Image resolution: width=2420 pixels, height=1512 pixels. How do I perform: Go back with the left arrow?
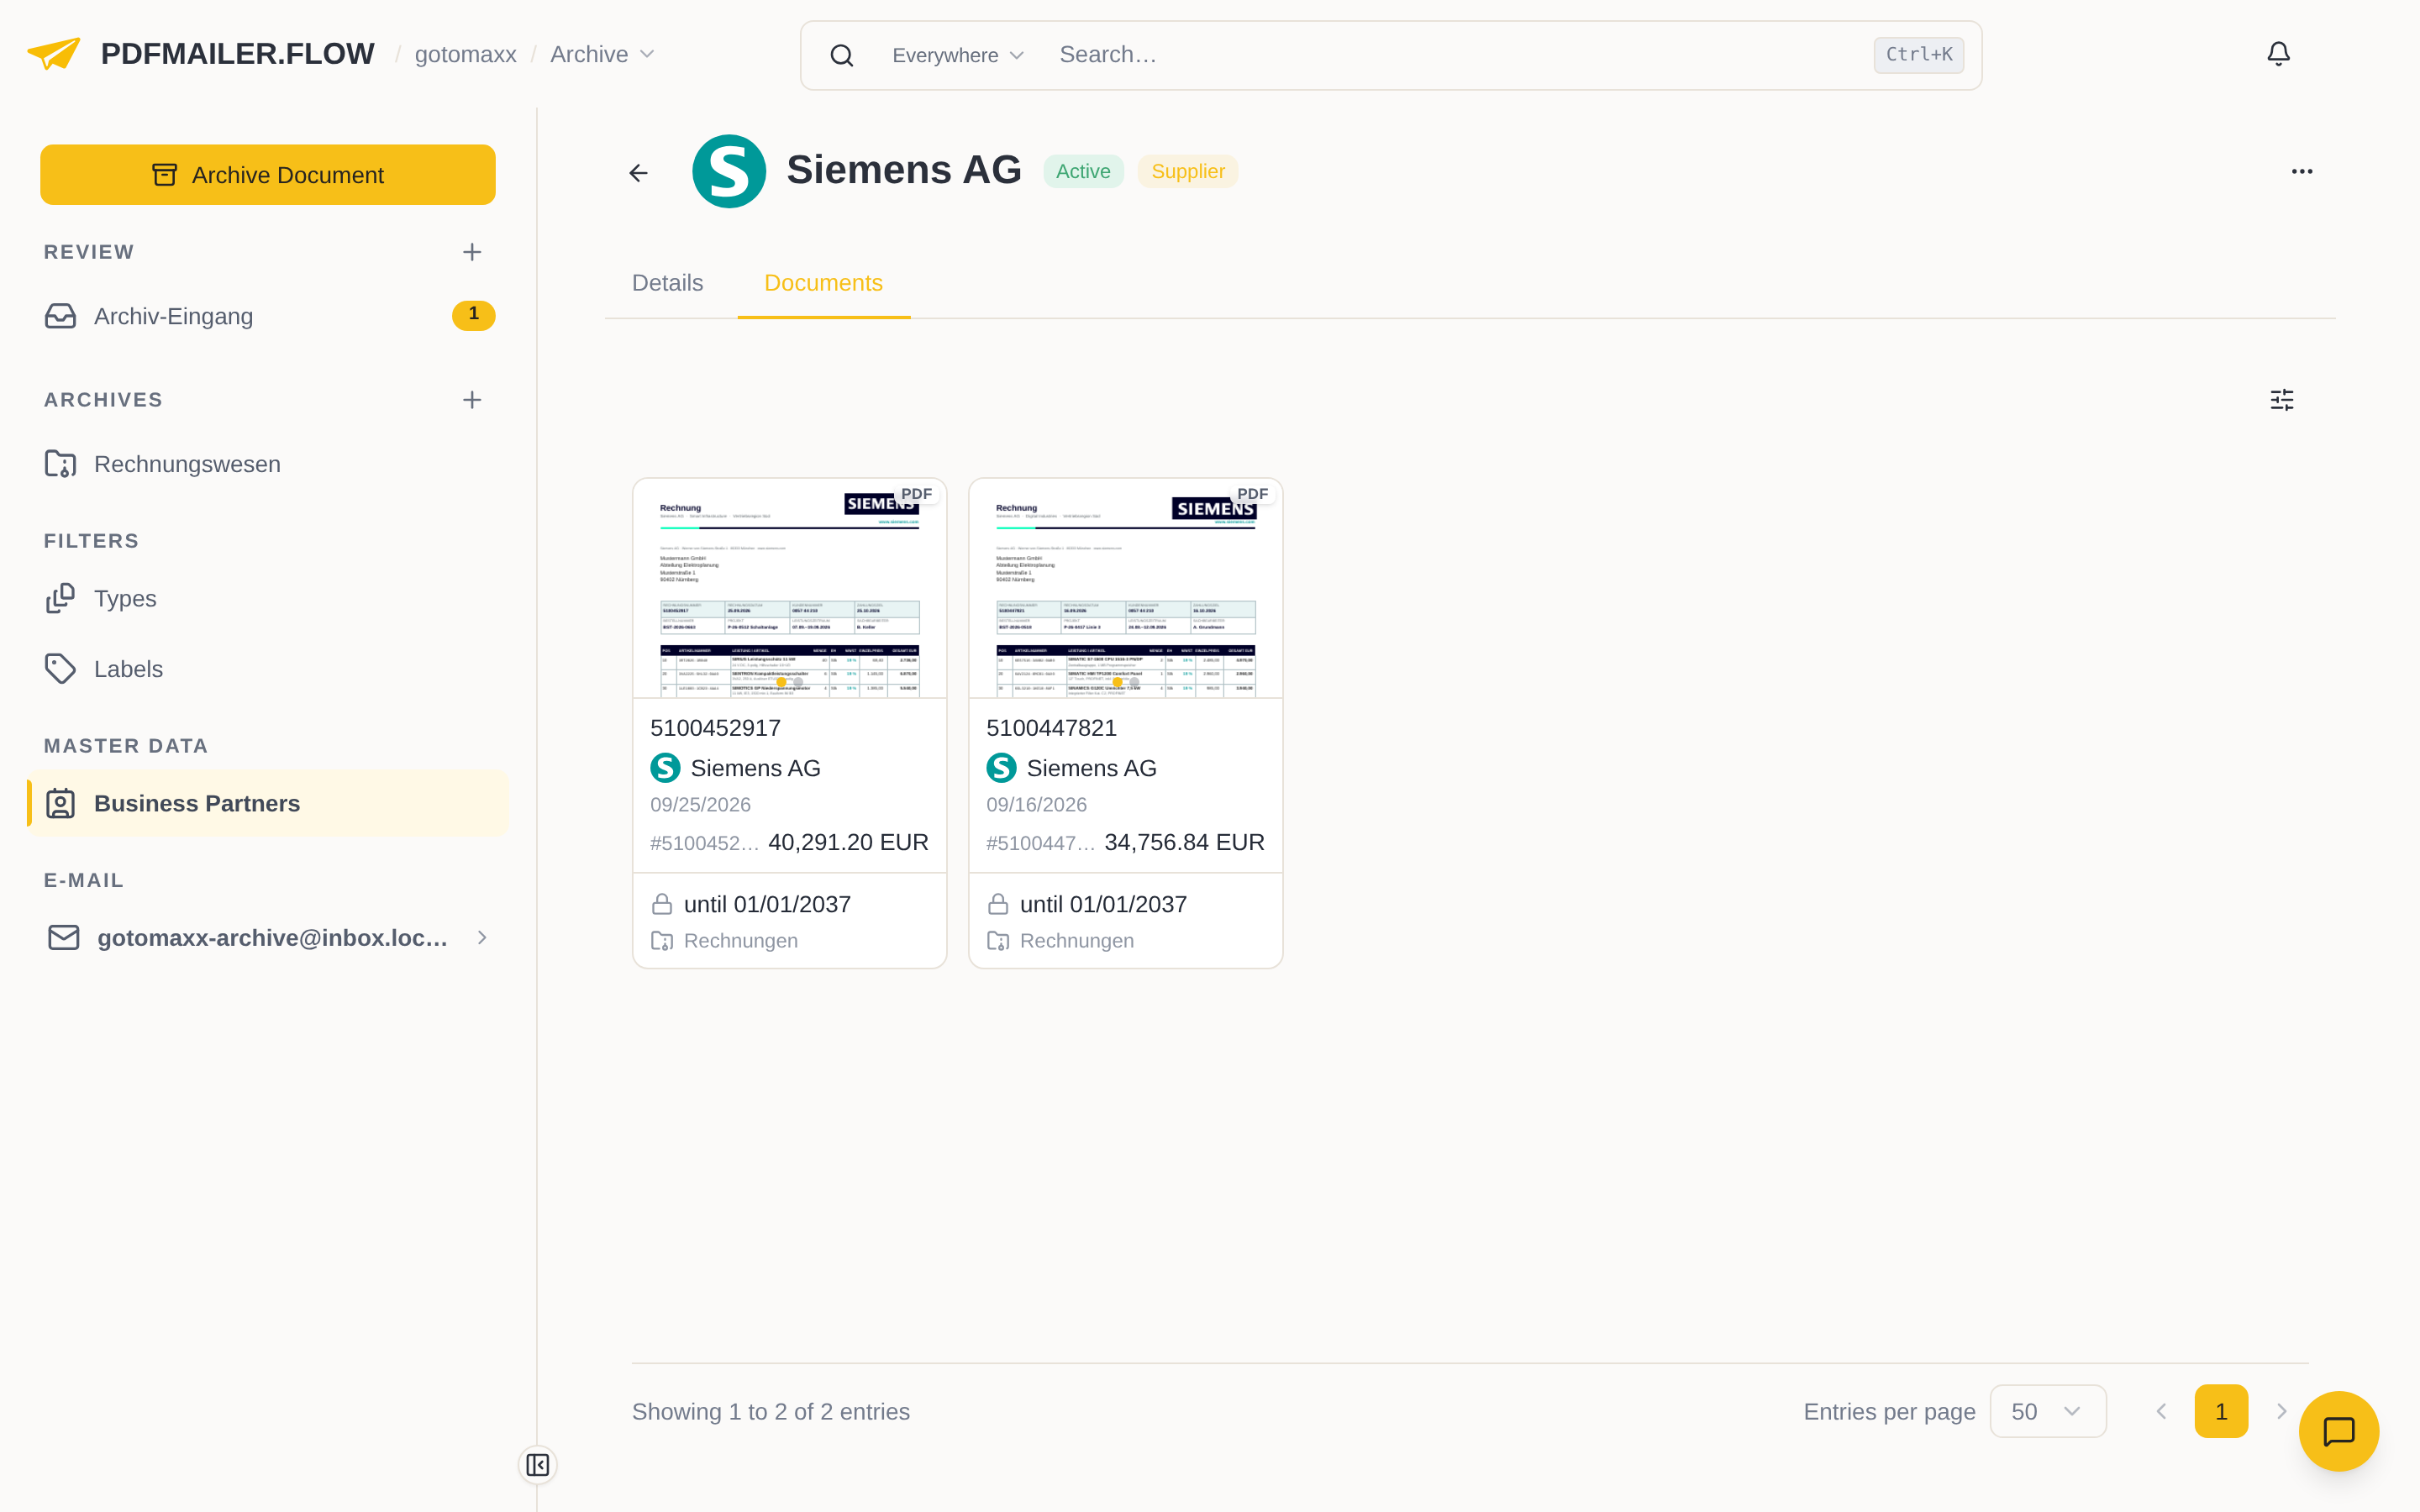pos(638,173)
